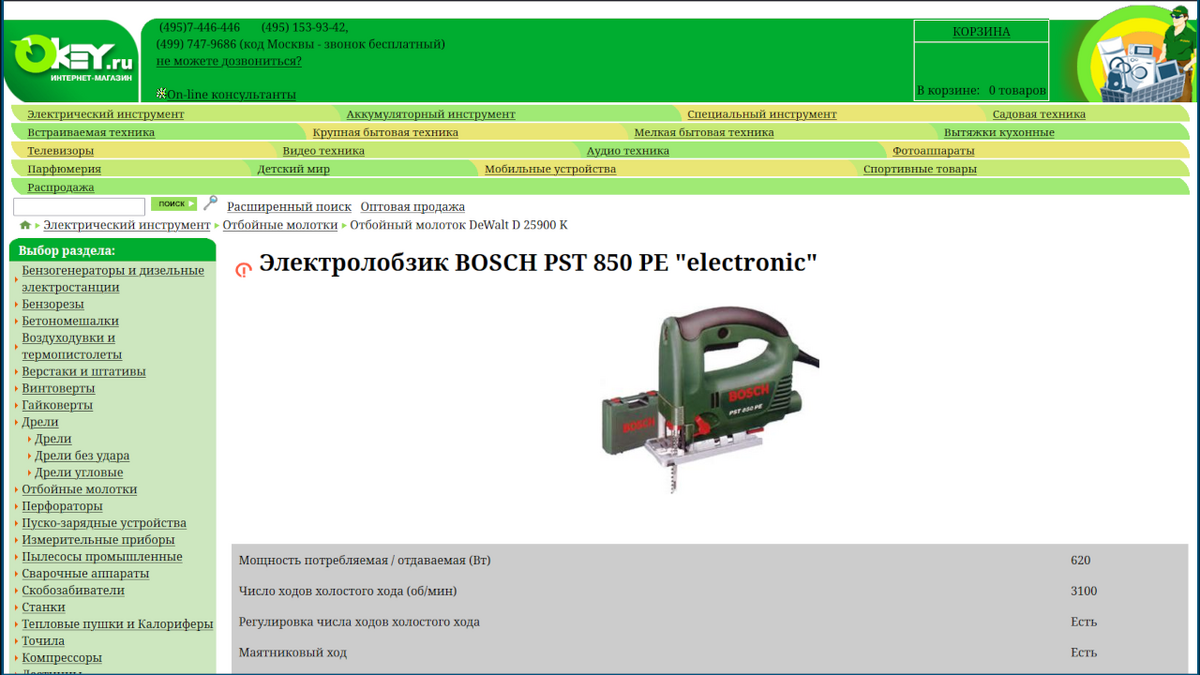Open sidebar Пылесосы промышленные
The width and height of the screenshot is (1200, 675).
[102, 557]
